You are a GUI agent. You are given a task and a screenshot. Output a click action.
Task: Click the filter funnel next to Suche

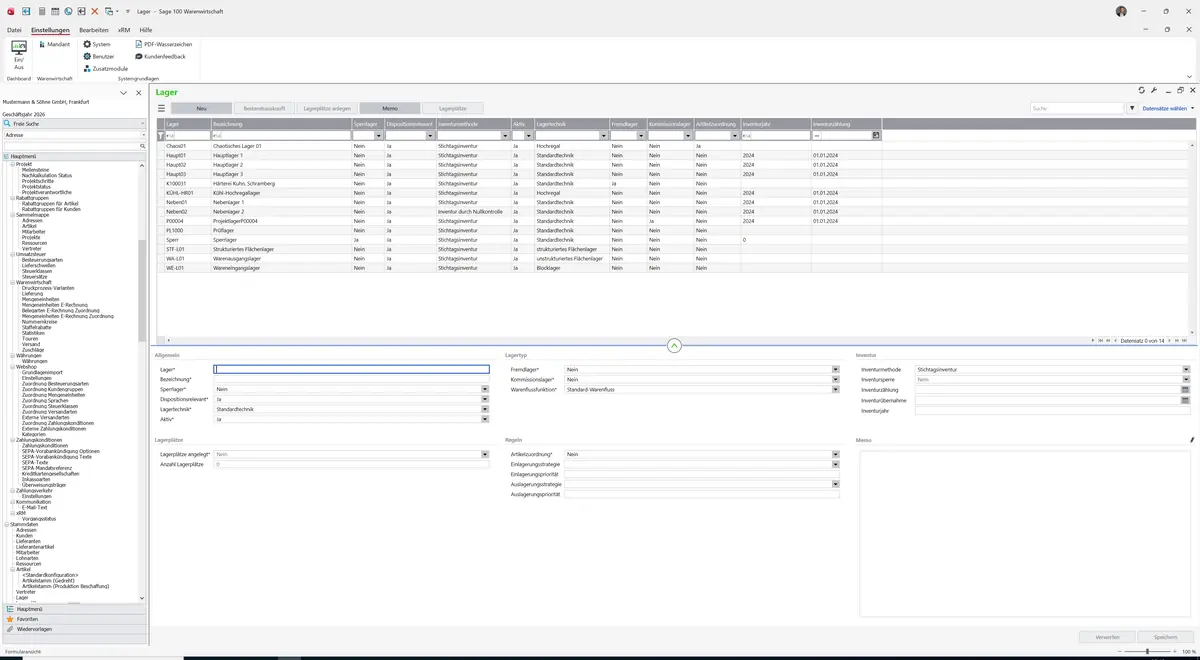tap(1133, 108)
